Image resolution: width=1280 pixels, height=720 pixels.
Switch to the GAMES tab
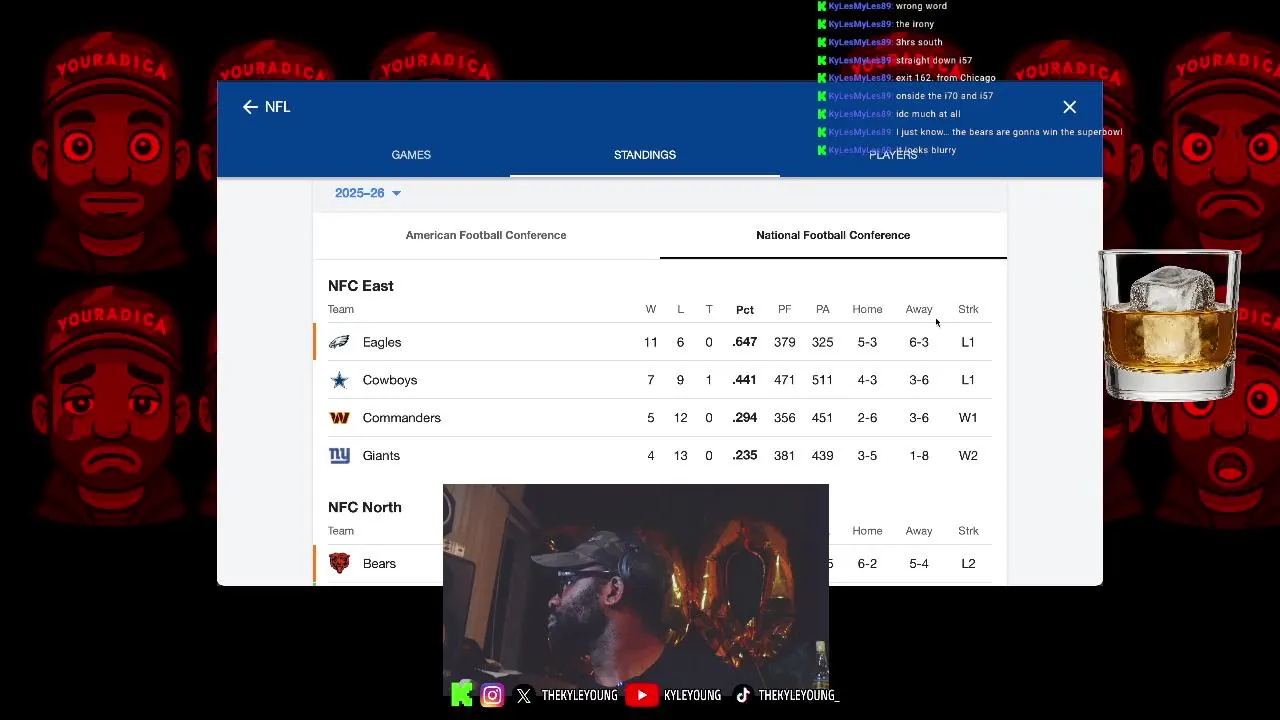411,155
